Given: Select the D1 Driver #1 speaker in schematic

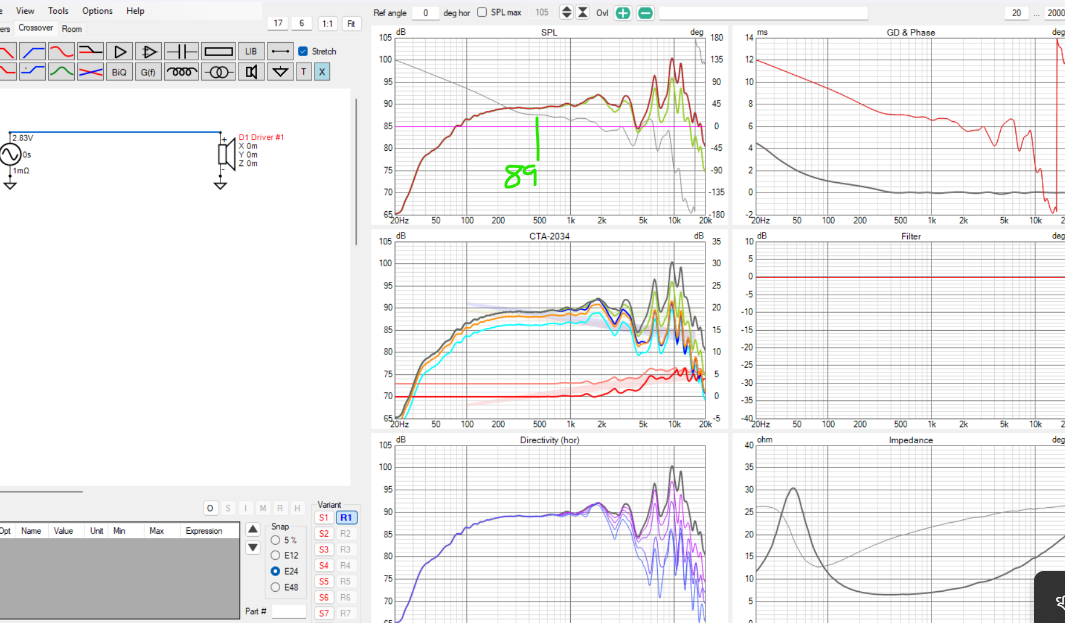Looking at the screenshot, I should pos(228,152).
